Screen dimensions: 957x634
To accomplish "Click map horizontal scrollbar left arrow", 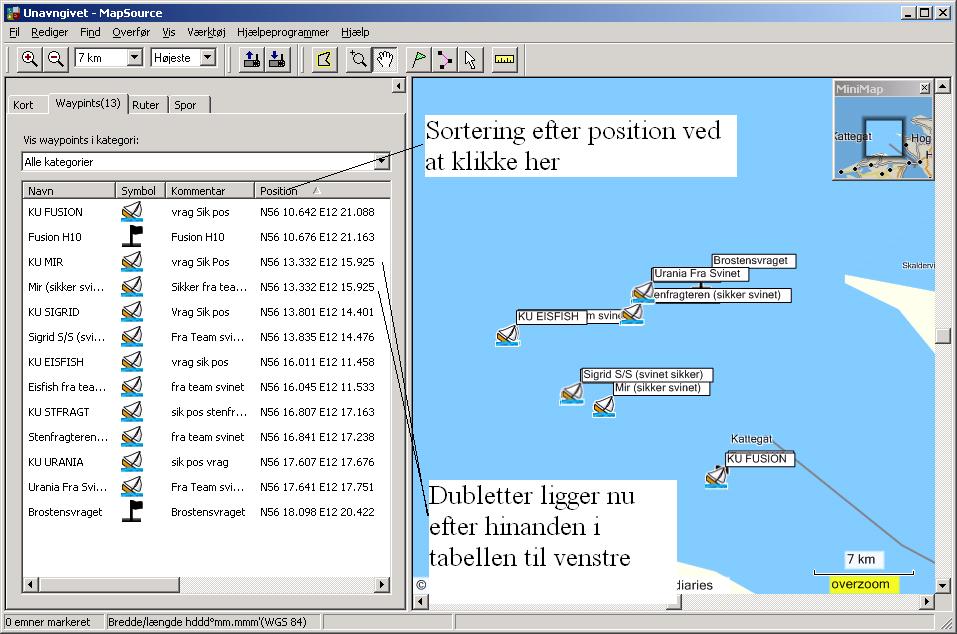I will tap(421, 602).
